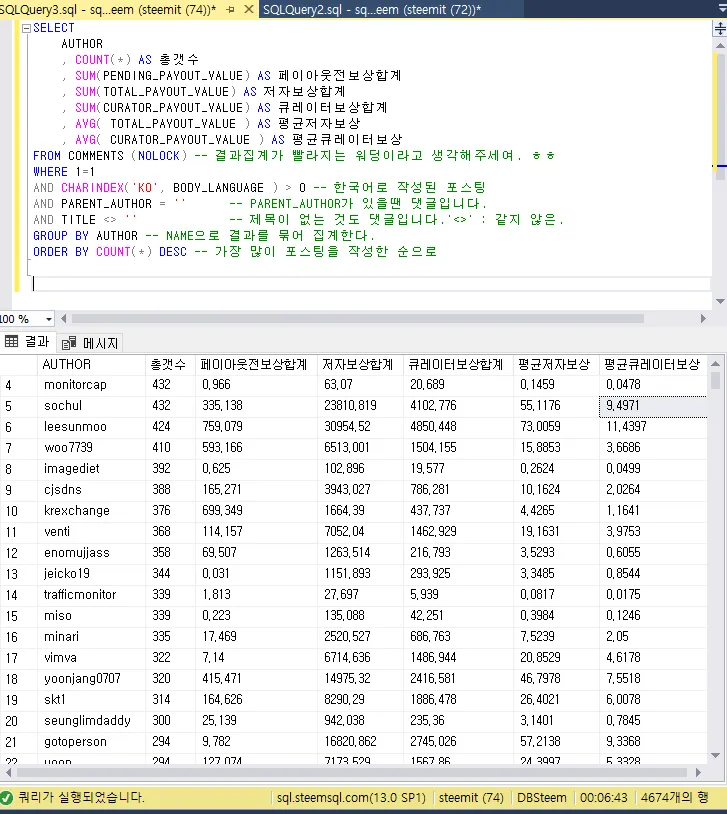
Task: Click results horizontal scroll left arrow
Action: coord(8,773)
